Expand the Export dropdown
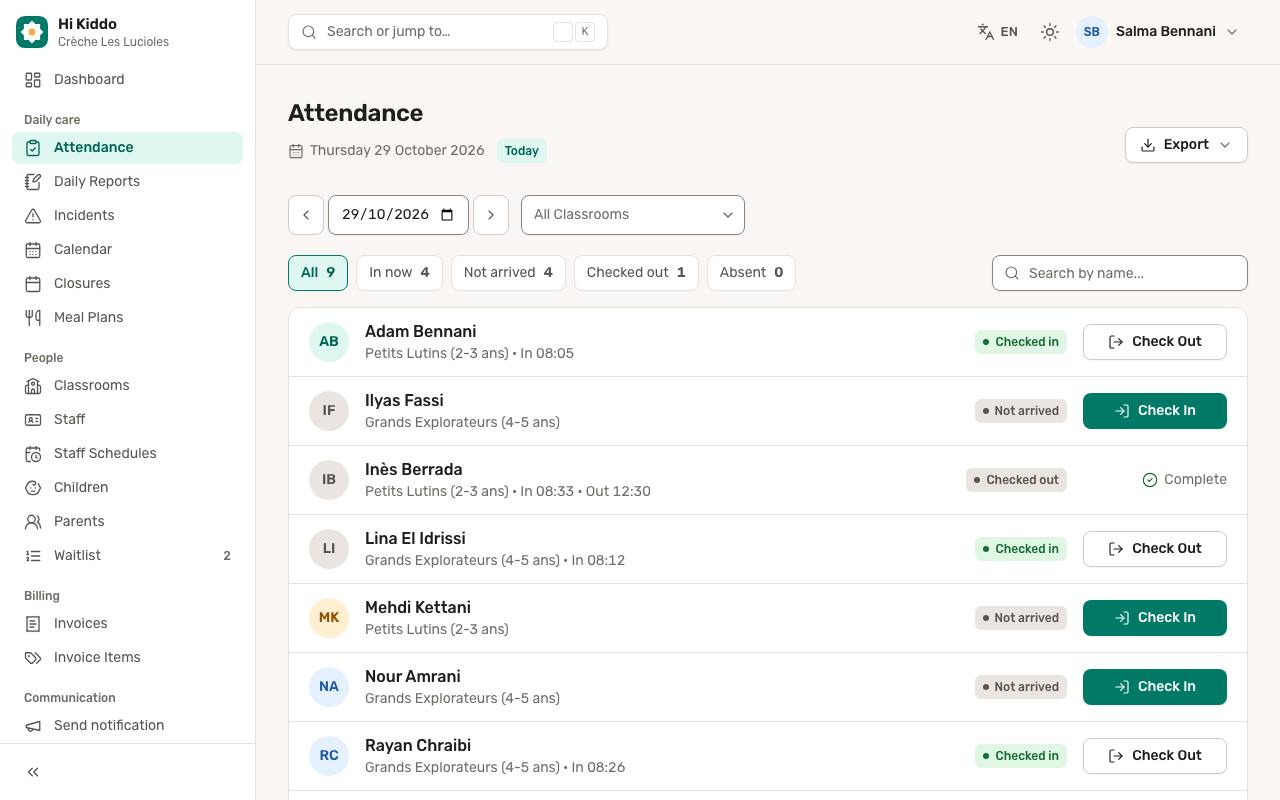The width and height of the screenshot is (1280, 800). click(x=1186, y=145)
